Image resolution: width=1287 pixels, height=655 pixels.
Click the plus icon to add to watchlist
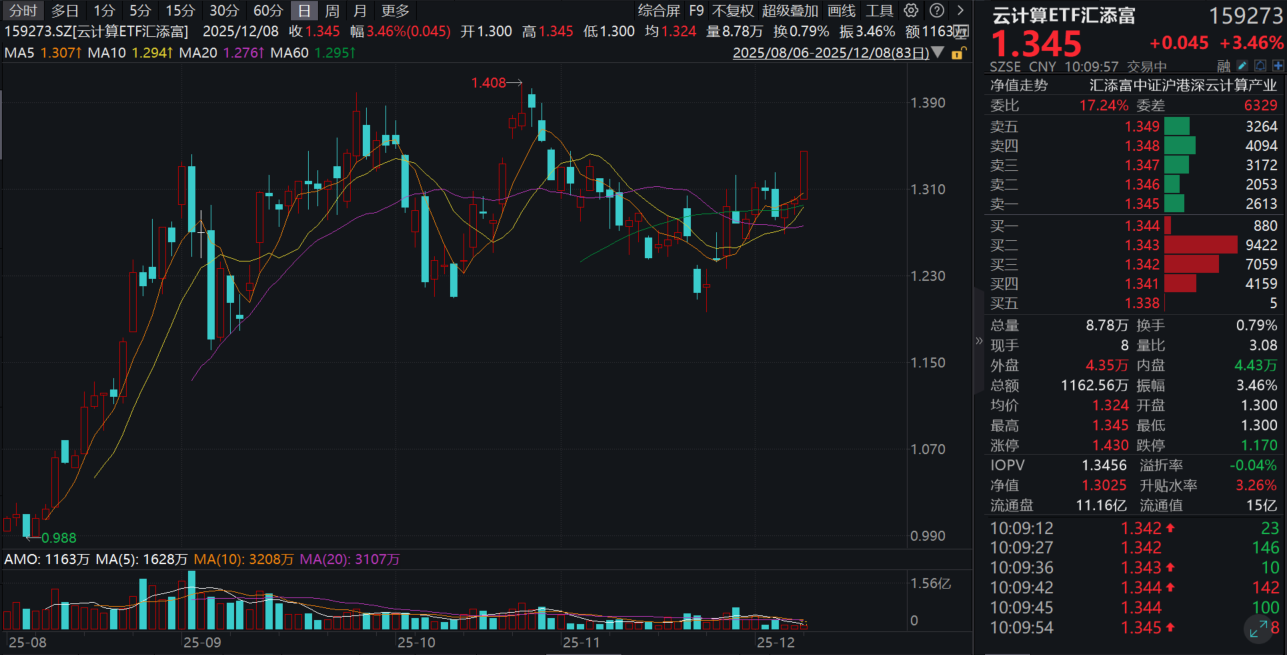pyautogui.click(x=1279, y=64)
